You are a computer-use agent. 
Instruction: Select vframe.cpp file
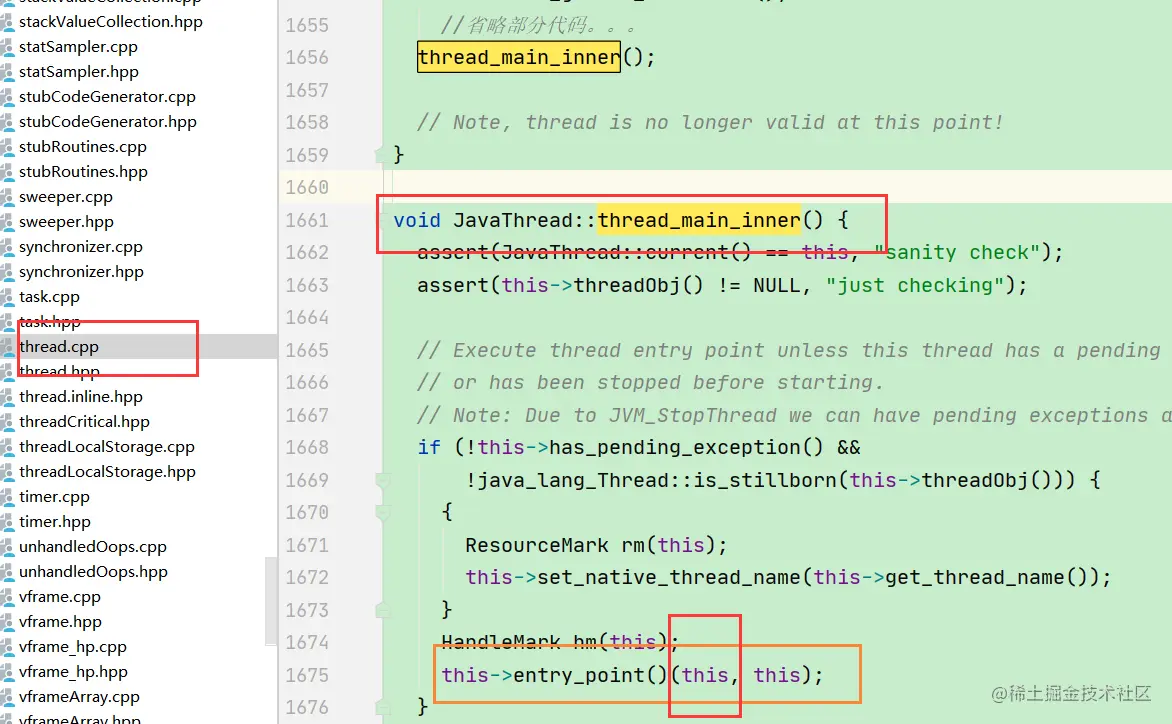click(60, 597)
